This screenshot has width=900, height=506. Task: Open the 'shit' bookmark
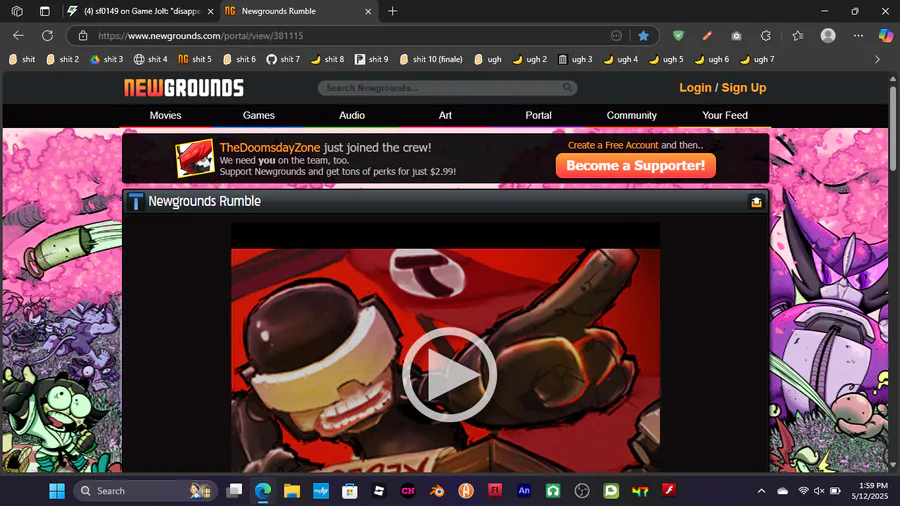pos(22,59)
